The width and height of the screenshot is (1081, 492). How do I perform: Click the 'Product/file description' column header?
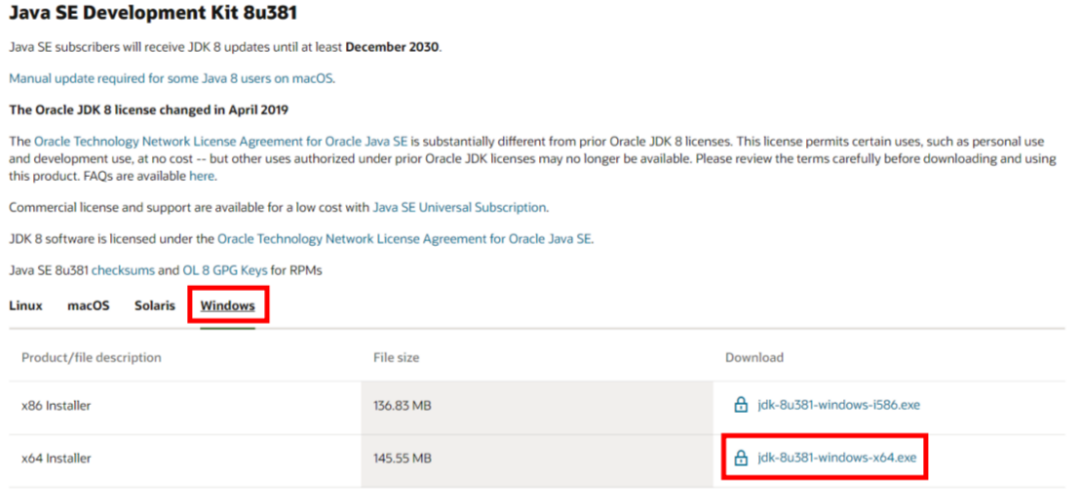point(91,358)
